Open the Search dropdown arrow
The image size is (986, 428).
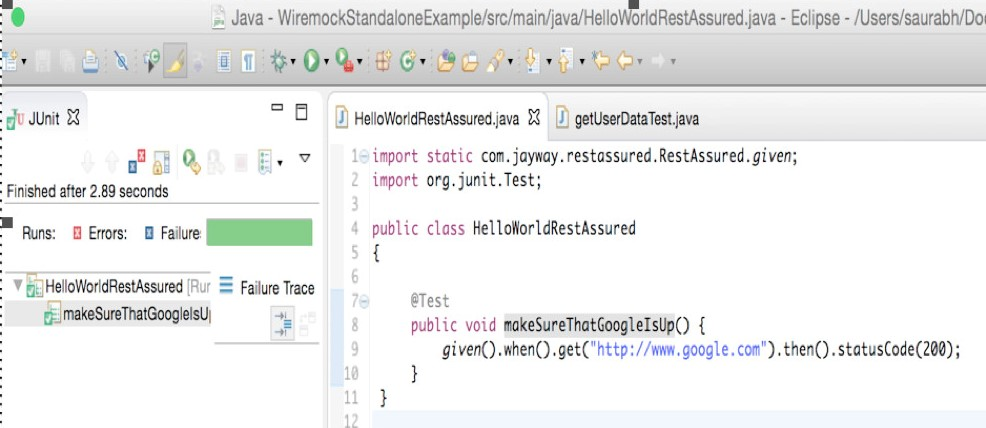510,62
